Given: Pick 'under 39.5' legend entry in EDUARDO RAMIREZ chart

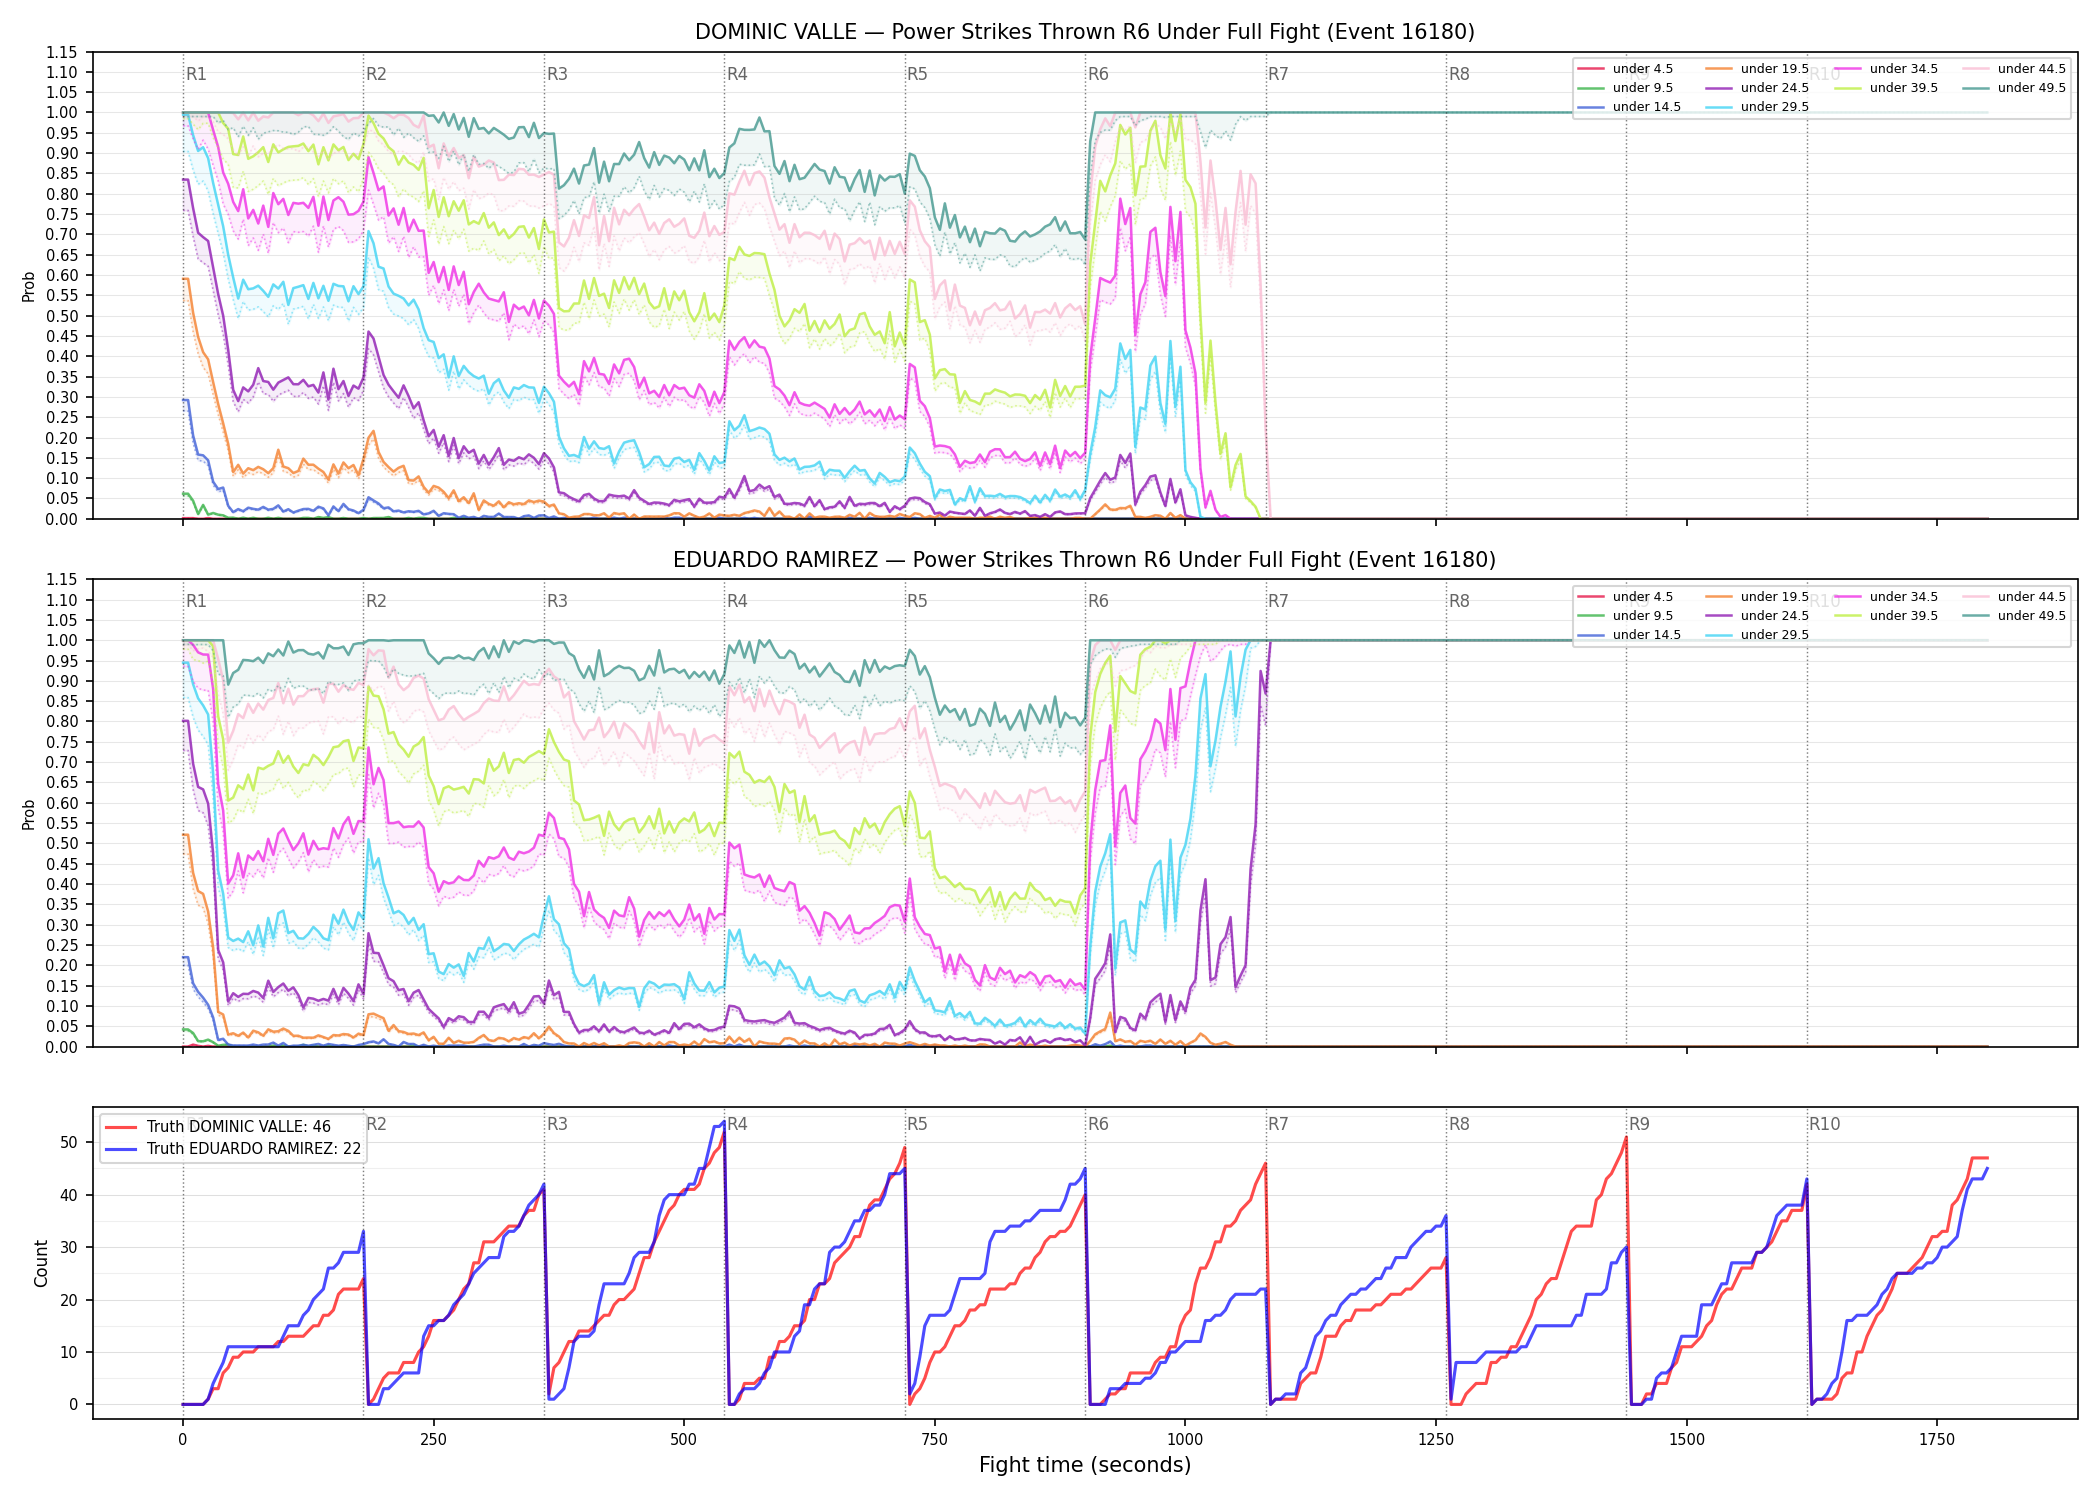Looking at the screenshot, I should [1886, 616].
